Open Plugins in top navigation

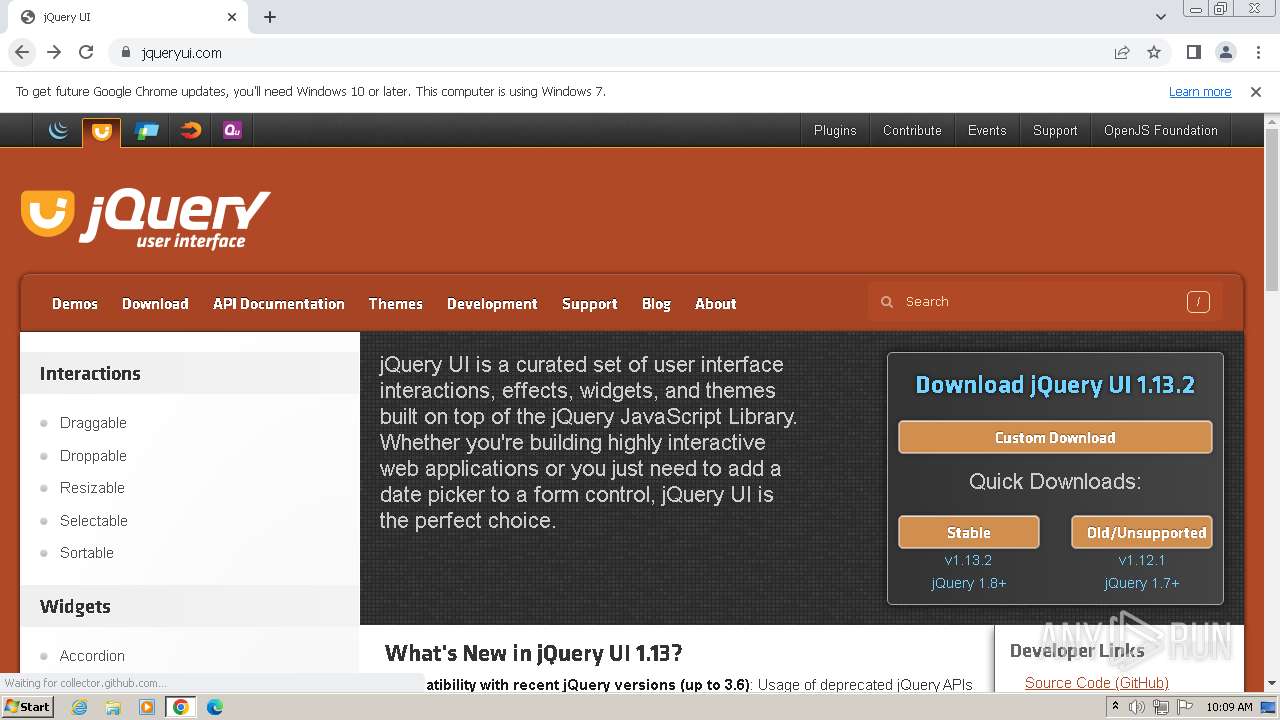pyautogui.click(x=835, y=131)
